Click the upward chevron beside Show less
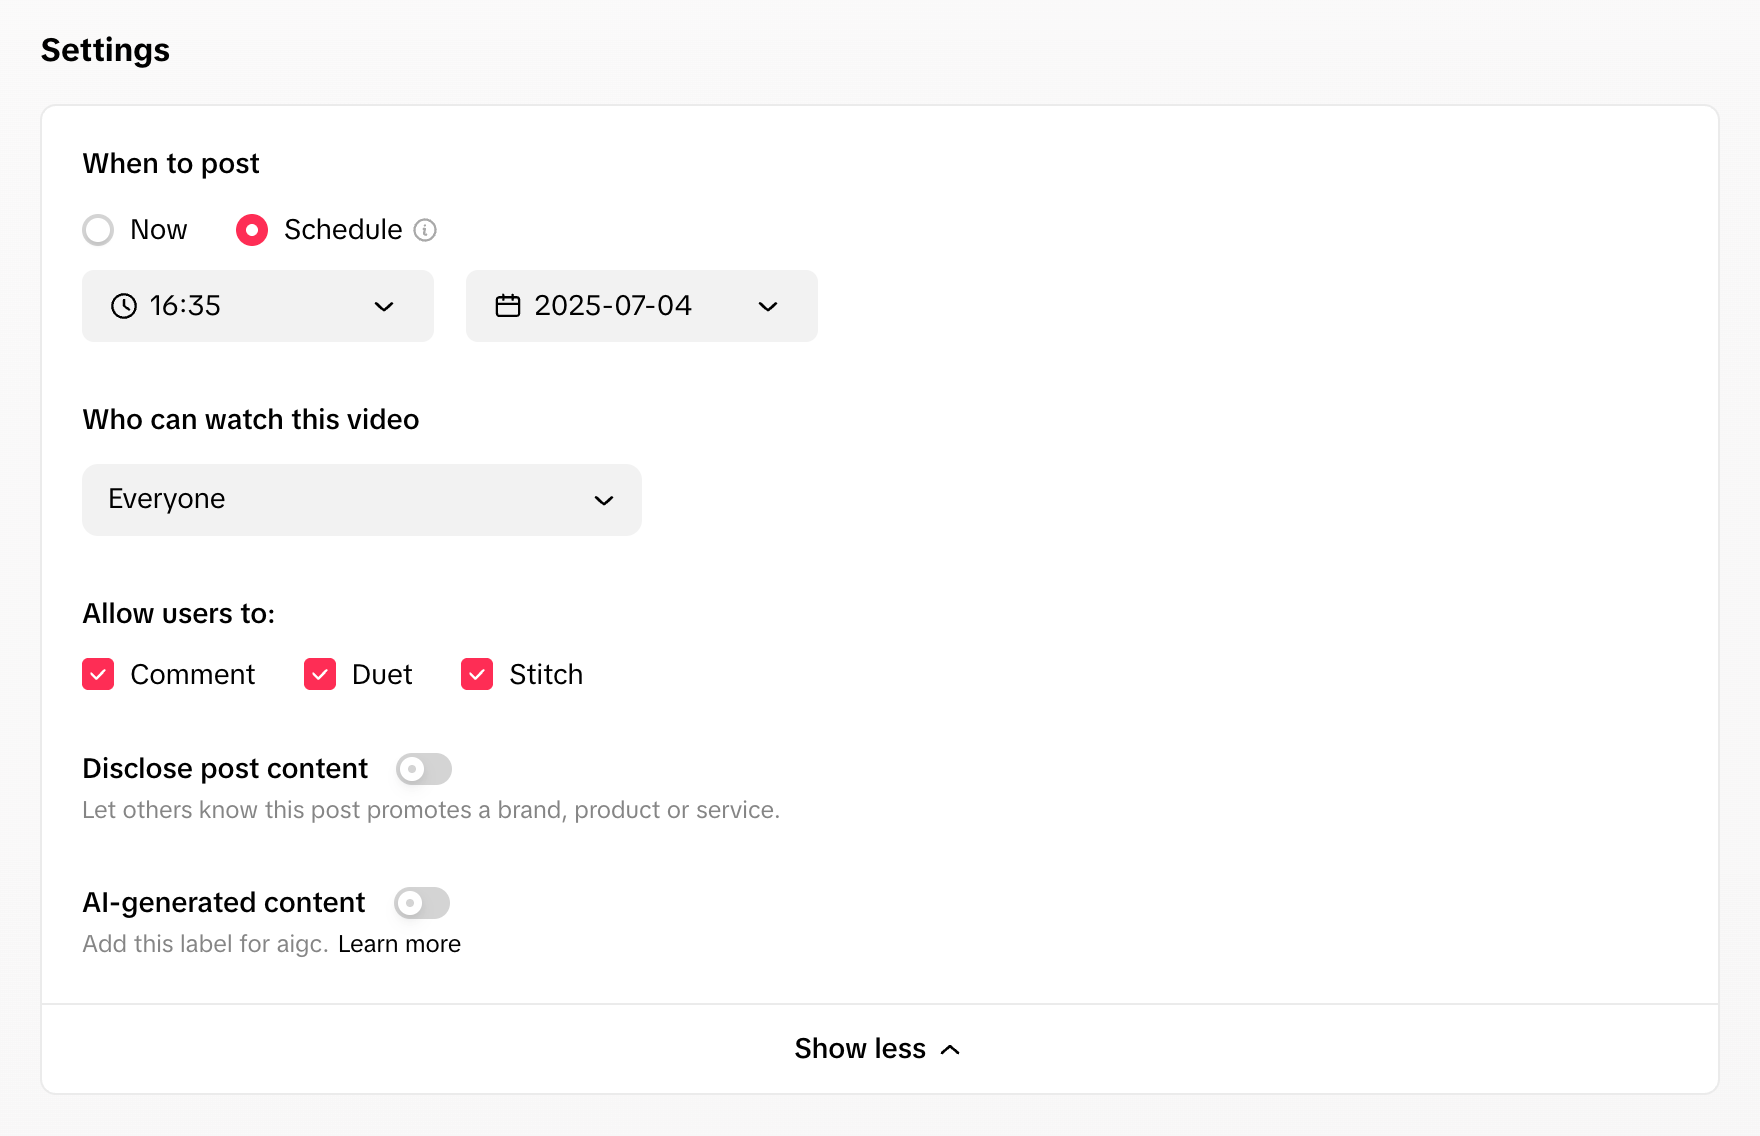The height and width of the screenshot is (1136, 1760). click(x=950, y=1049)
